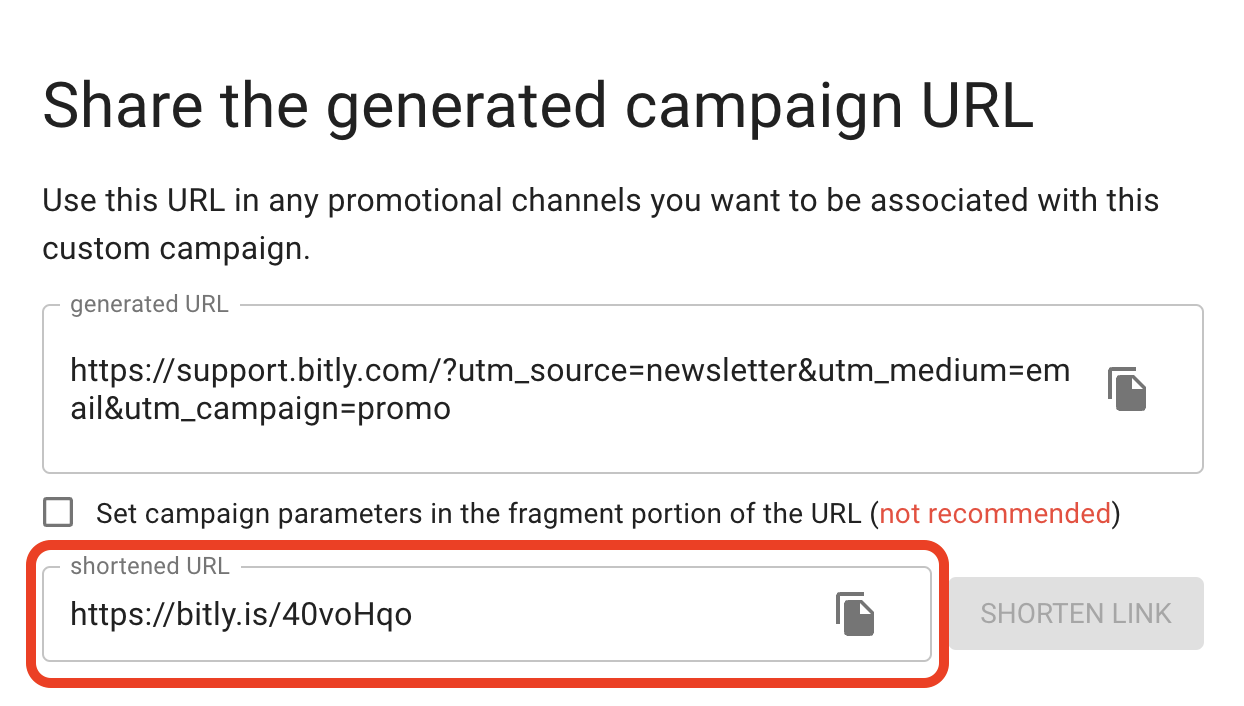The image size is (1244, 706).
Task: Click the red 'not recommended' text
Action: point(995,514)
